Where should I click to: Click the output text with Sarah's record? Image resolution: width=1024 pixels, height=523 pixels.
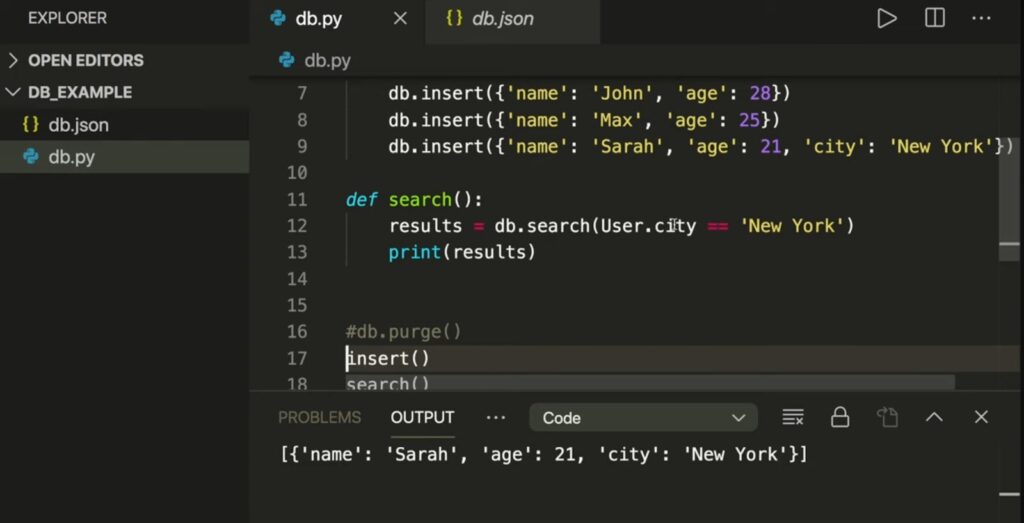tap(544, 454)
